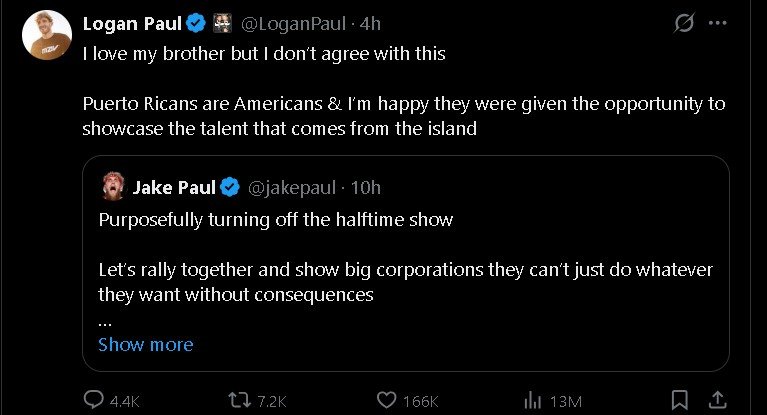Click the Jake Paul display name
The width and height of the screenshot is (767, 415).
[173, 187]
